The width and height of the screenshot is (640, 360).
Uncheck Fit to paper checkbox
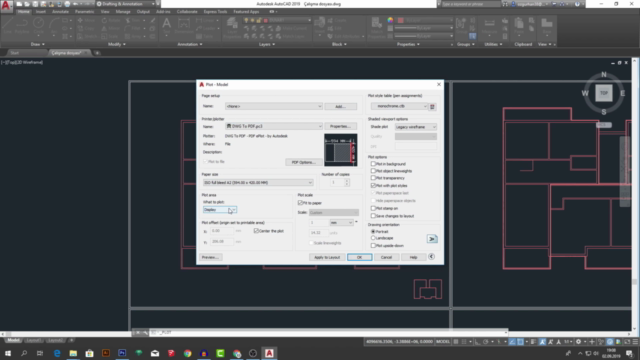tap(300, 203)
